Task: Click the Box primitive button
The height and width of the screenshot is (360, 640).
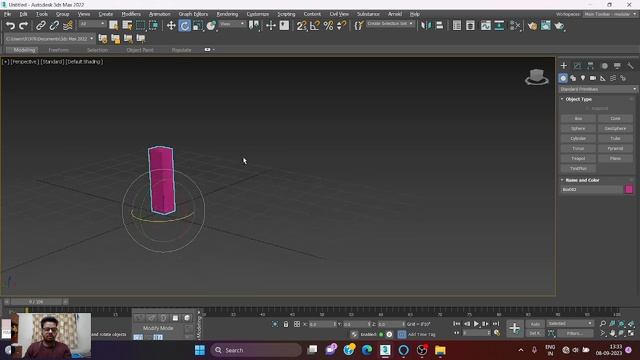Action: [x=578, y=119]
